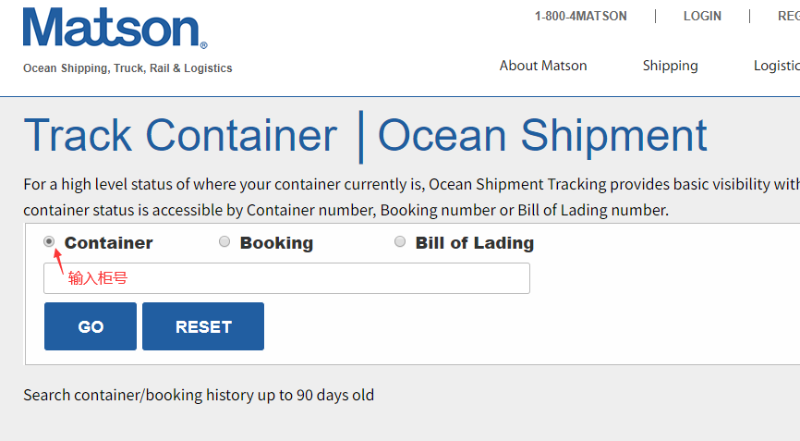The height and width of the screenshot is (441, 800).
Task: Open the About Matson menu
Action: (x=543, y=66)
